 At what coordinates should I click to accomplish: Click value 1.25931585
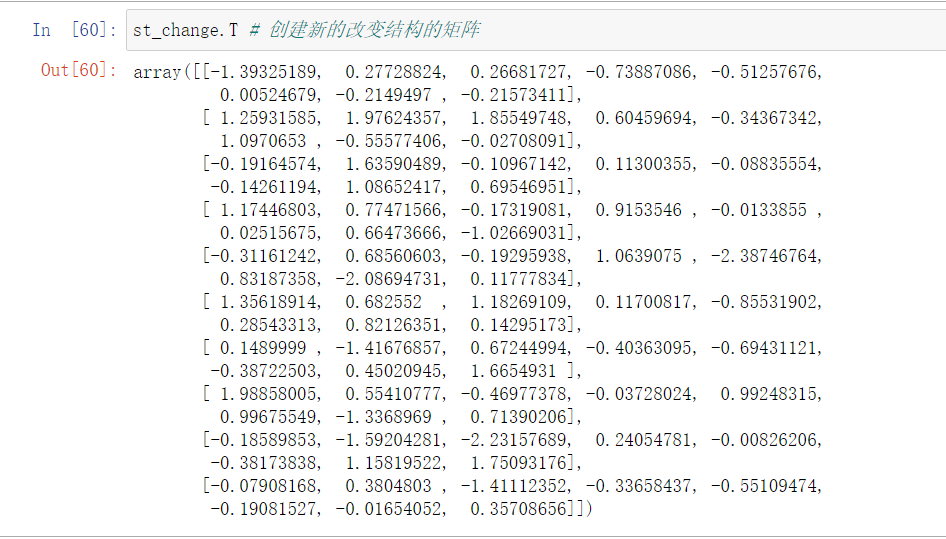pos(268,118)
